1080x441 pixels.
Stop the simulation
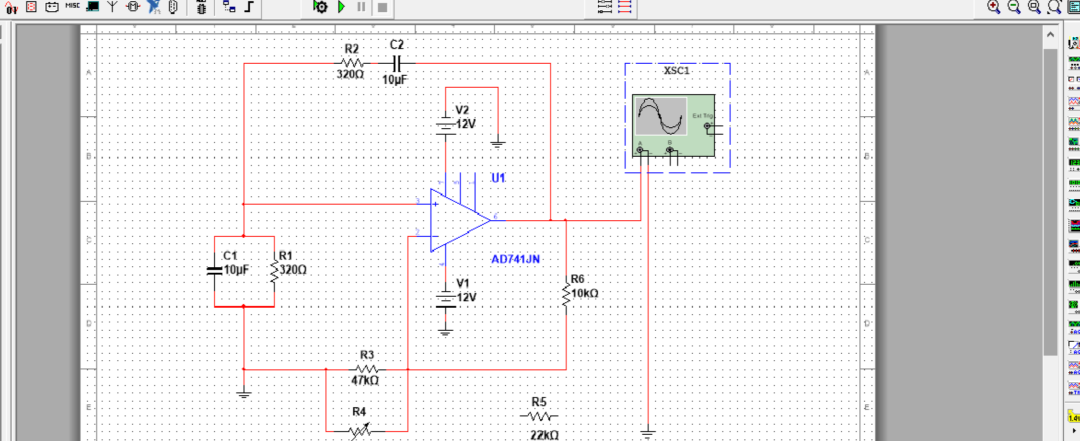point(382,8)
